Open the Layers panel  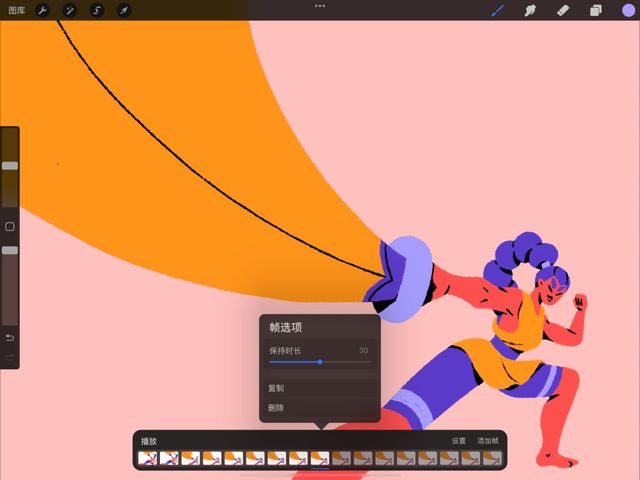(x=596, y=10)
